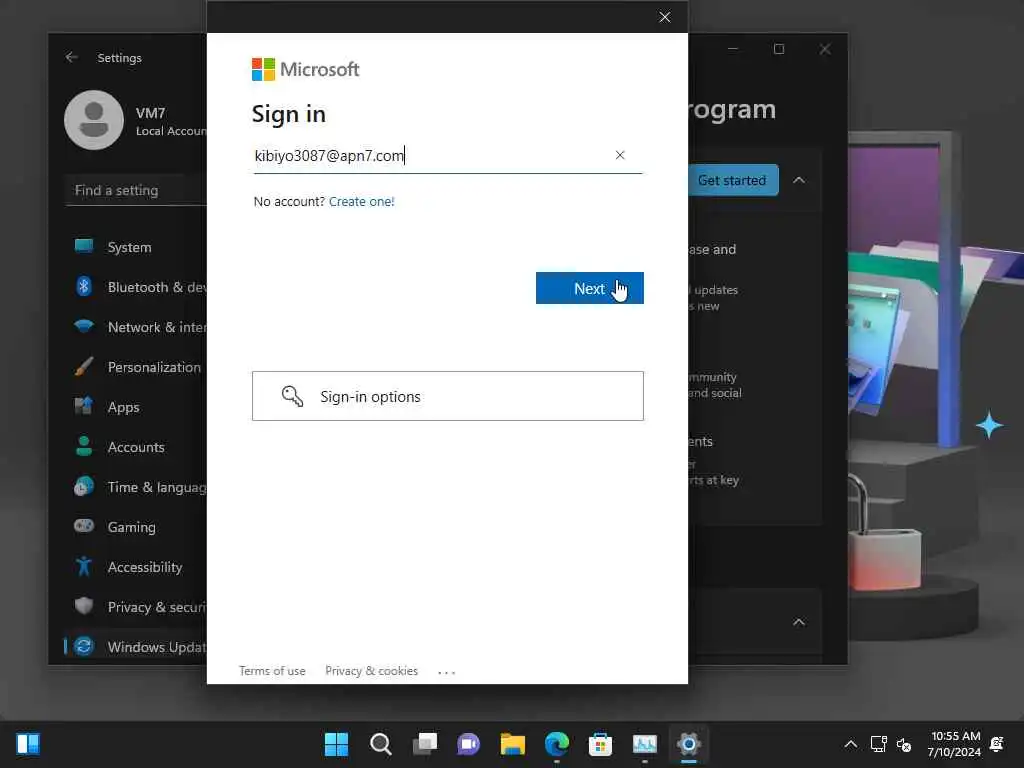This screenshot has height=768, width=1024.
Task: Click the Next button in Sign in dialog
Action: pos(589,288)
